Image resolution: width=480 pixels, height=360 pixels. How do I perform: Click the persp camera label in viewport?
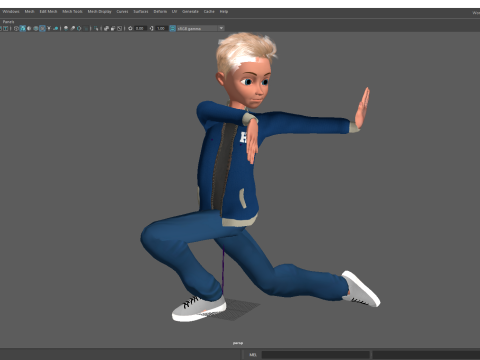pyautogui.click(x=238, y=343)
